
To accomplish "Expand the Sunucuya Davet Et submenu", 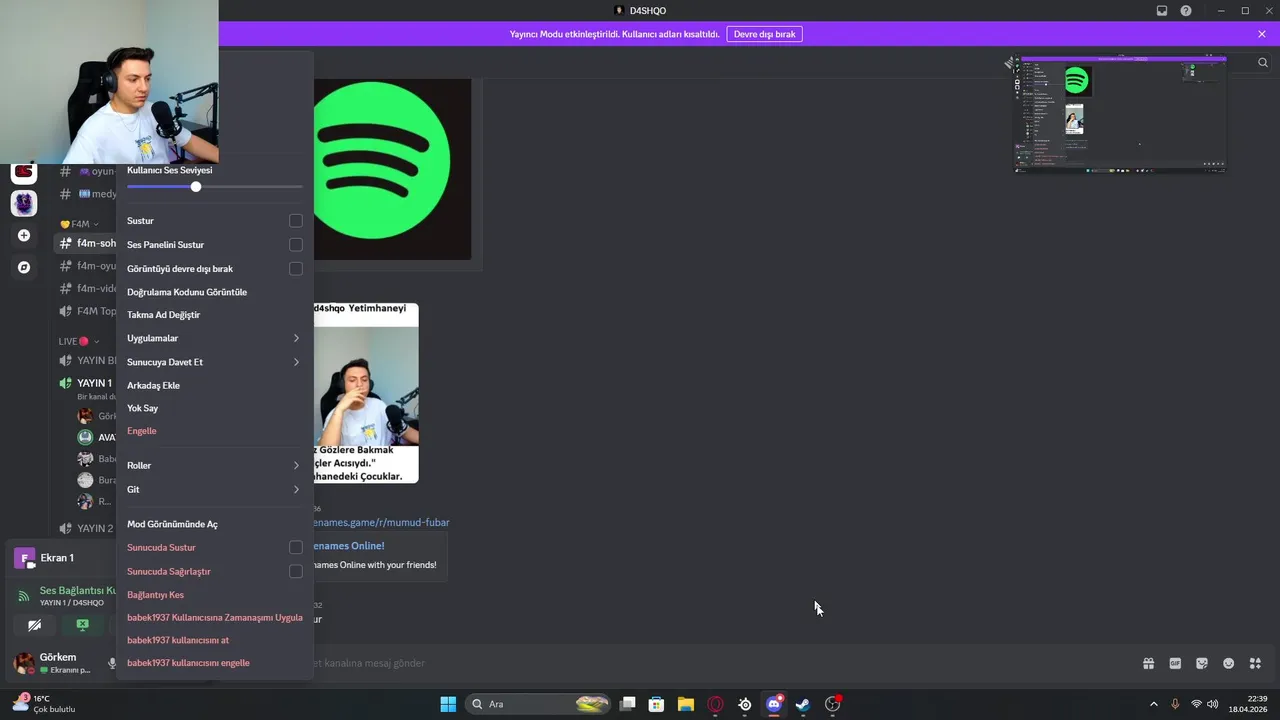I will (x=213, y=362).
